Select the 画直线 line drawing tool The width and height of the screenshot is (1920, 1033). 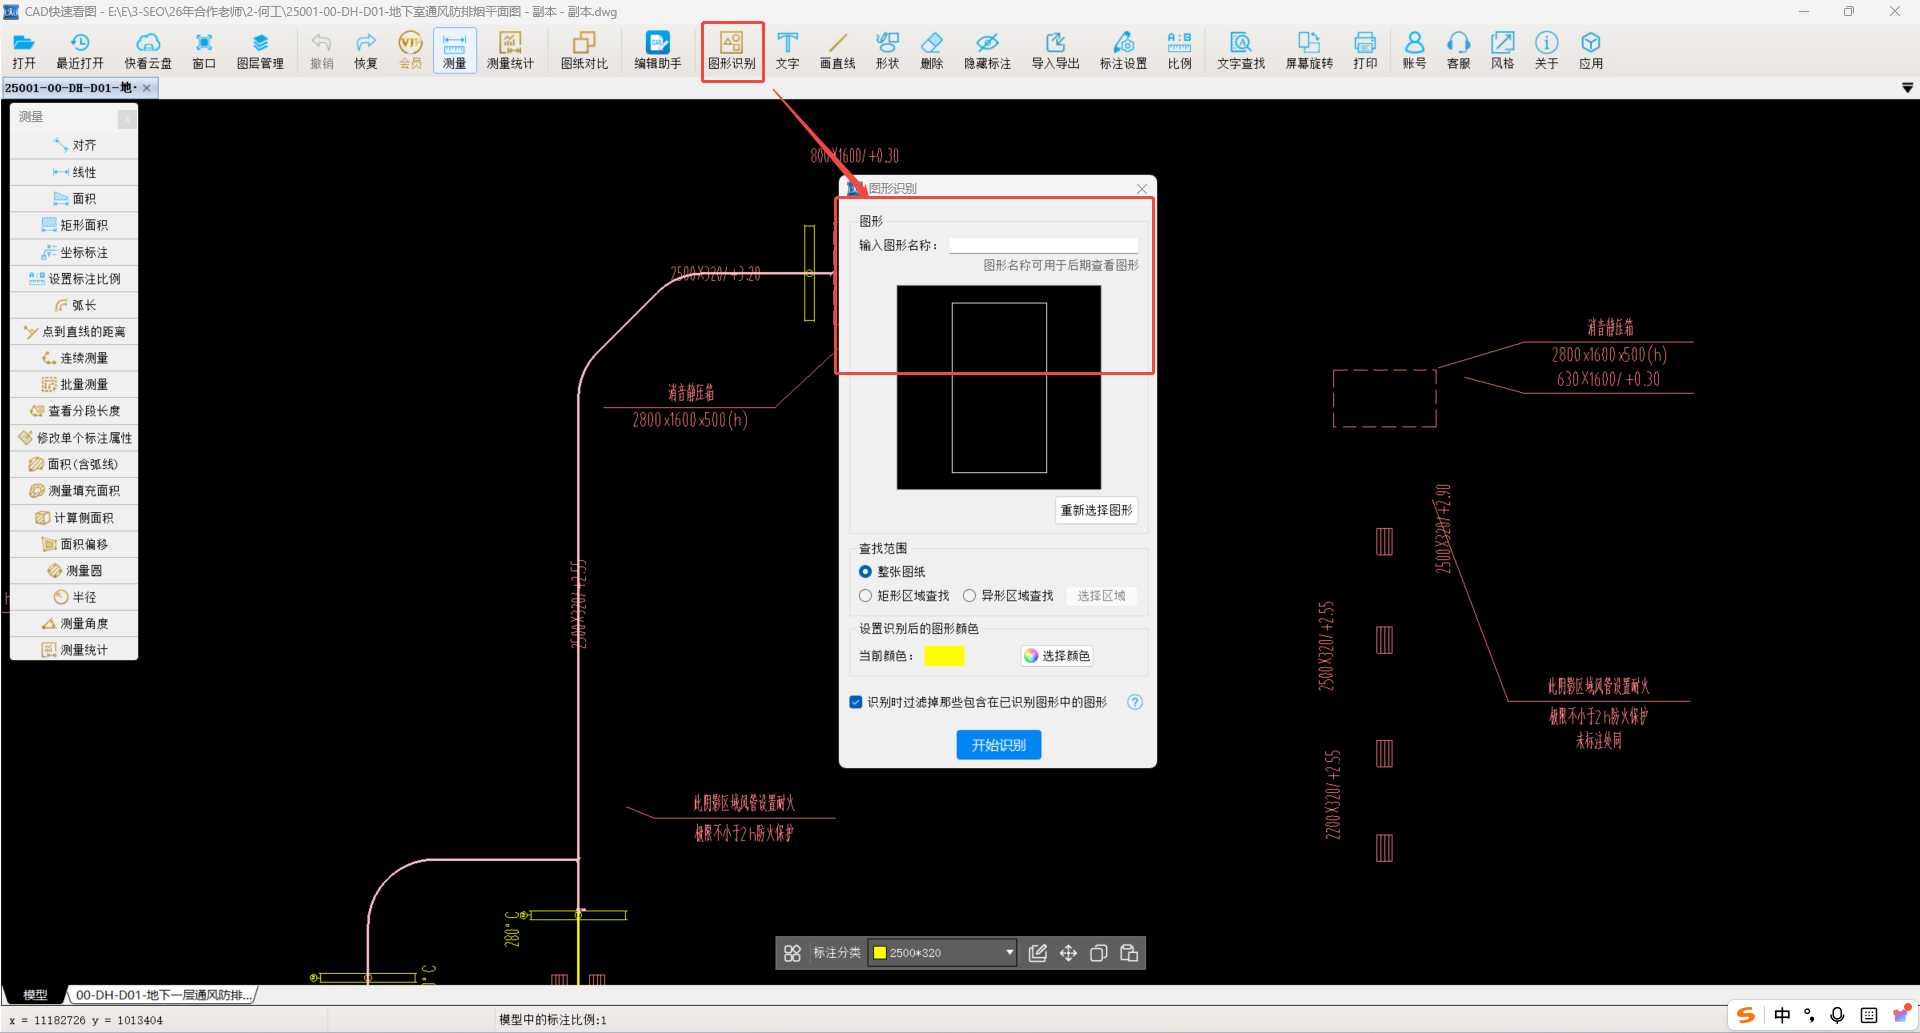click(837, 50)
